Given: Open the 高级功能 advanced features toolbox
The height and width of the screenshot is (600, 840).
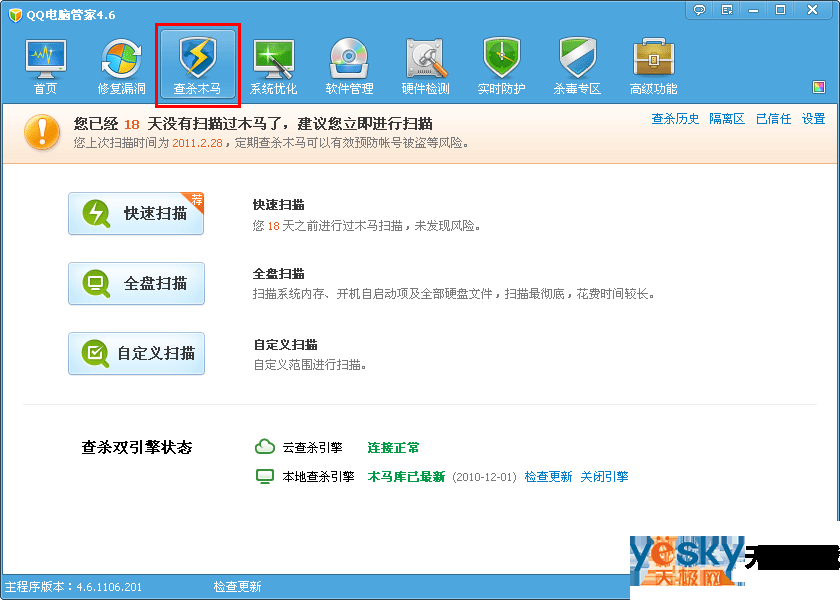Looking at the screenshot, I should click(x=654, y=67).
